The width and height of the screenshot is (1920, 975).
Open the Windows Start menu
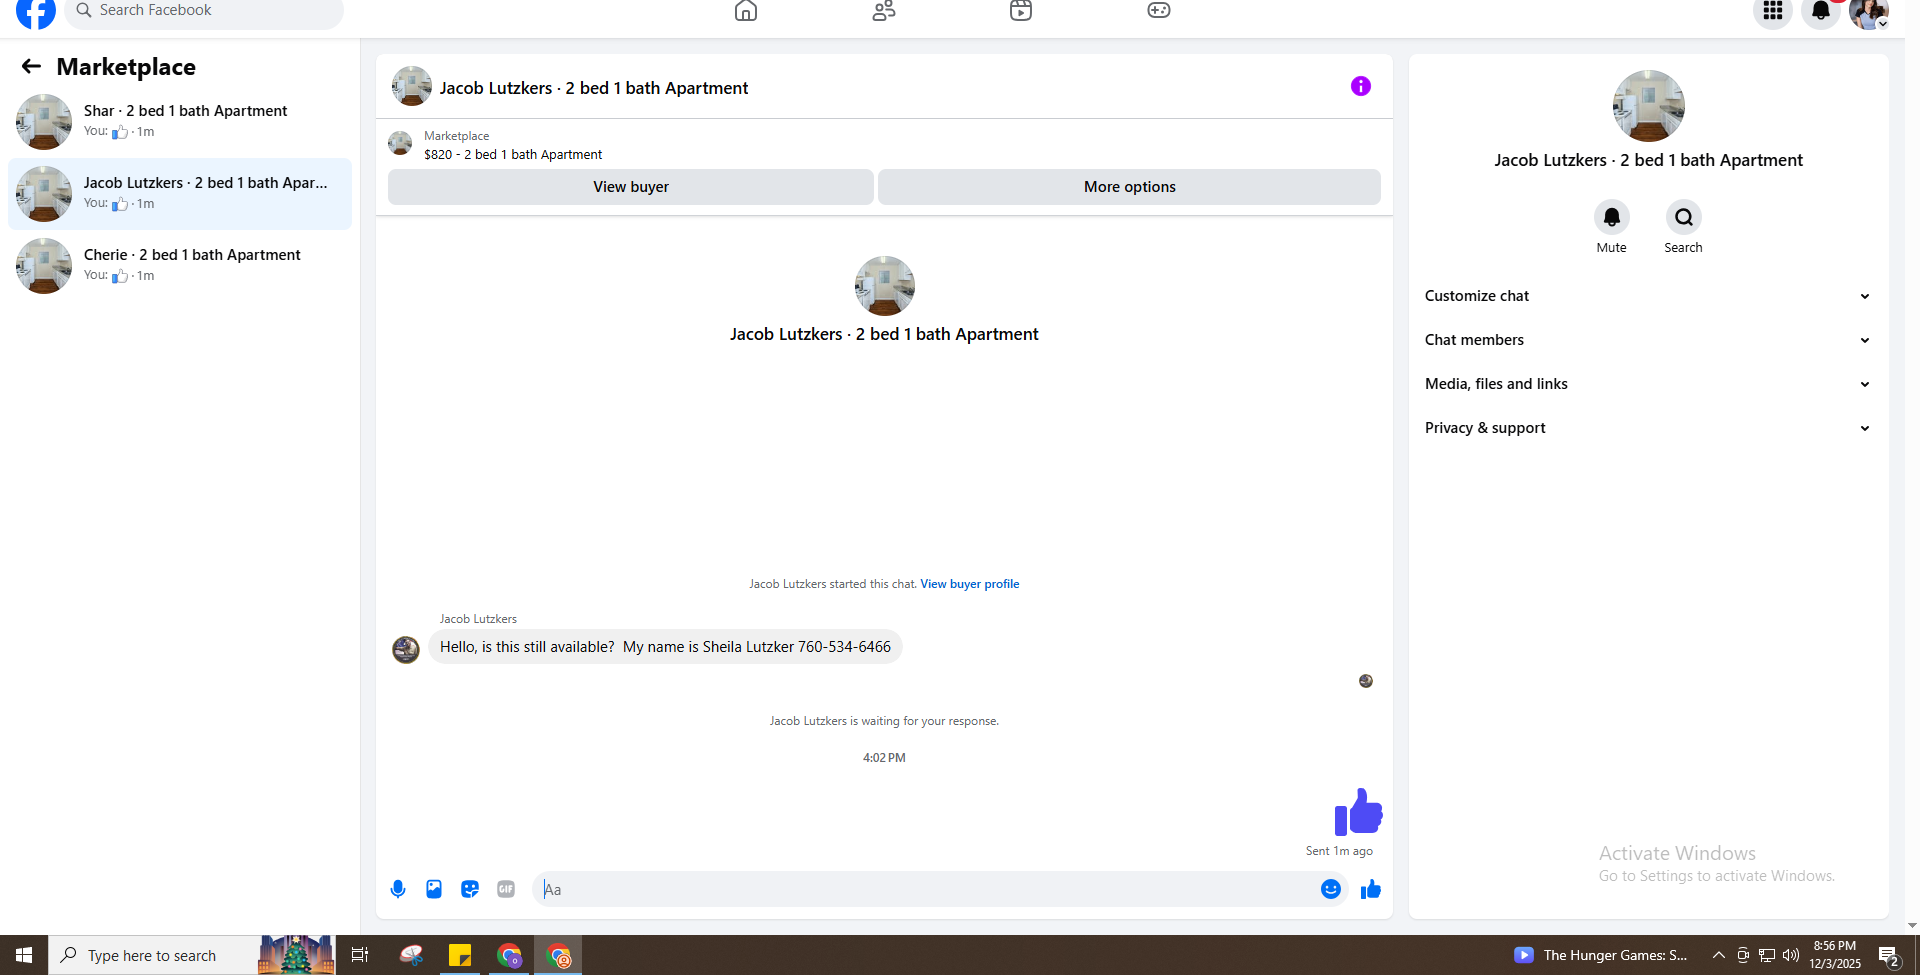[x=24, y=955]
